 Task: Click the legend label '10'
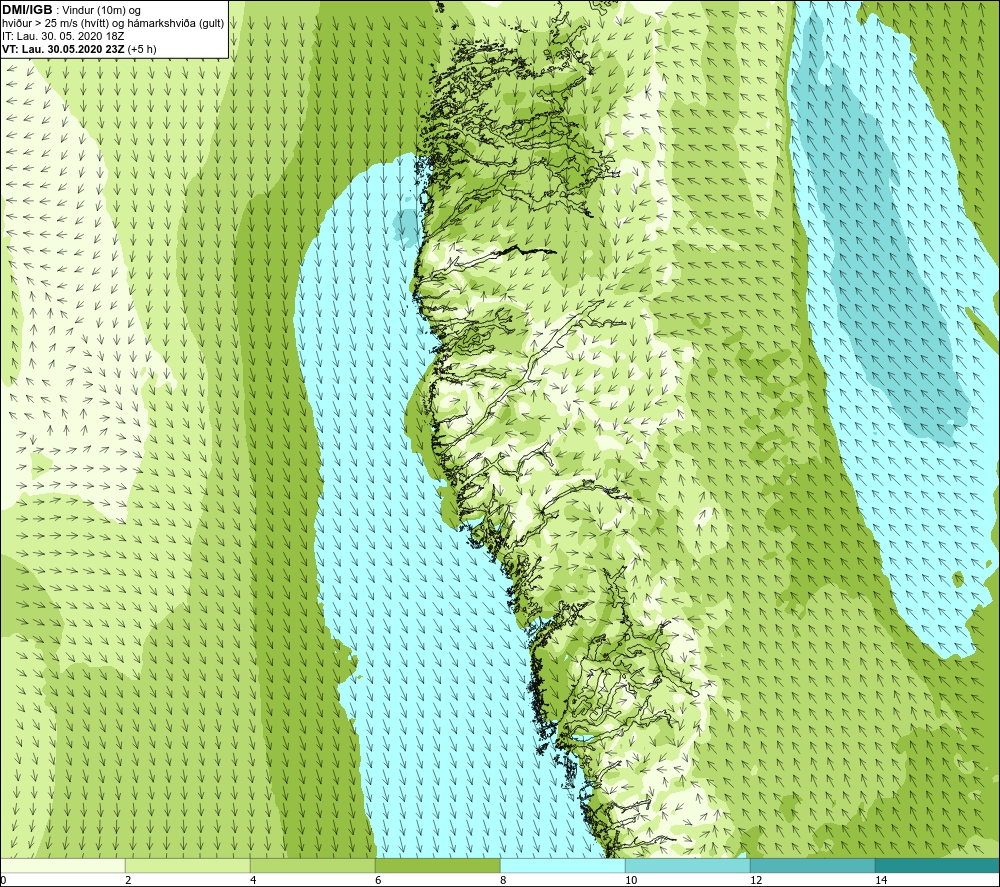coord(630,880)
